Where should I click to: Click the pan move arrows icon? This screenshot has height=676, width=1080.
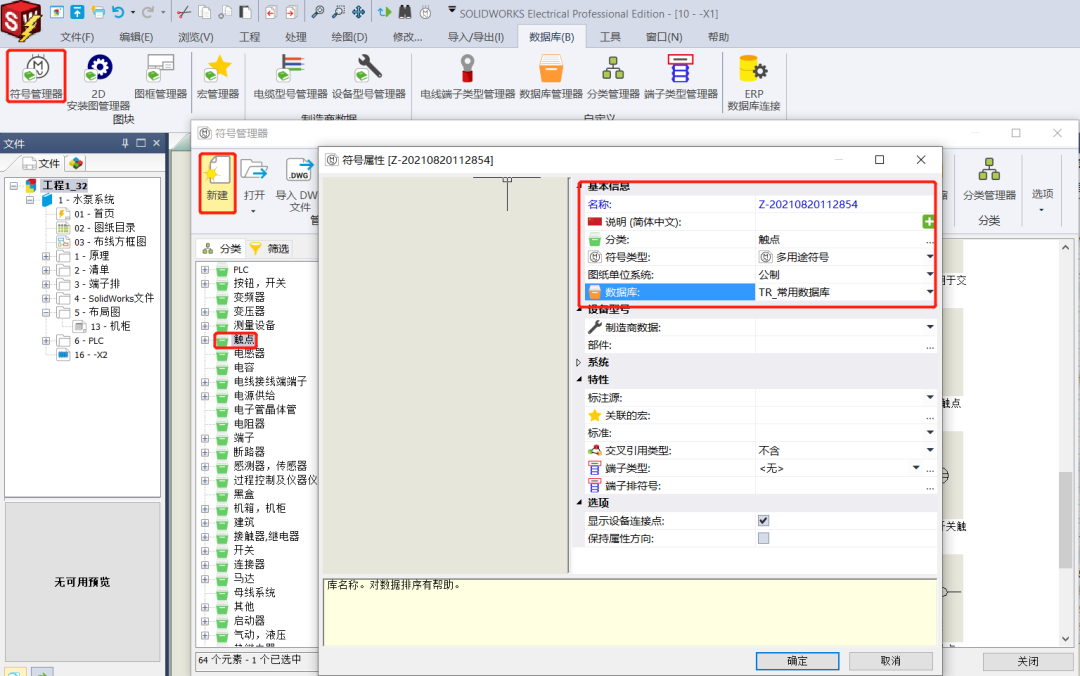(359, 12)
